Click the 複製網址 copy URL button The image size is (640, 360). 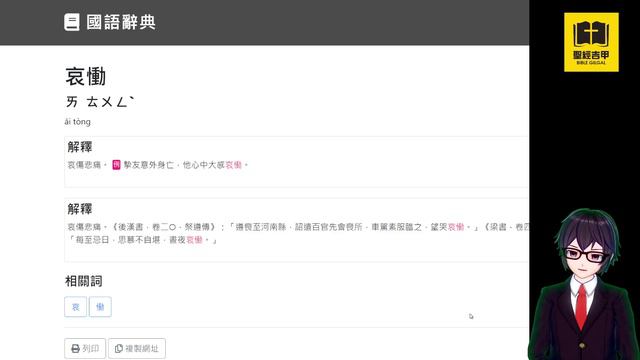coord(137,349)
